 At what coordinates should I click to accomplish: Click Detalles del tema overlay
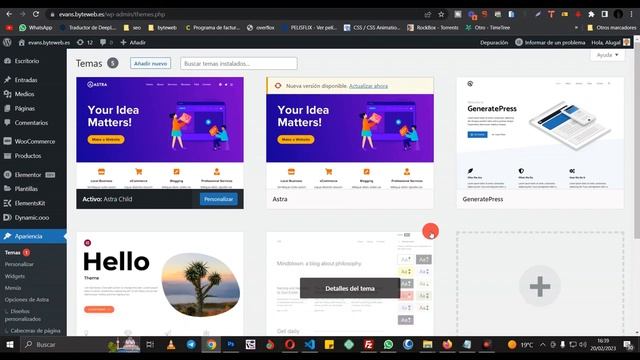coord(350,288)
